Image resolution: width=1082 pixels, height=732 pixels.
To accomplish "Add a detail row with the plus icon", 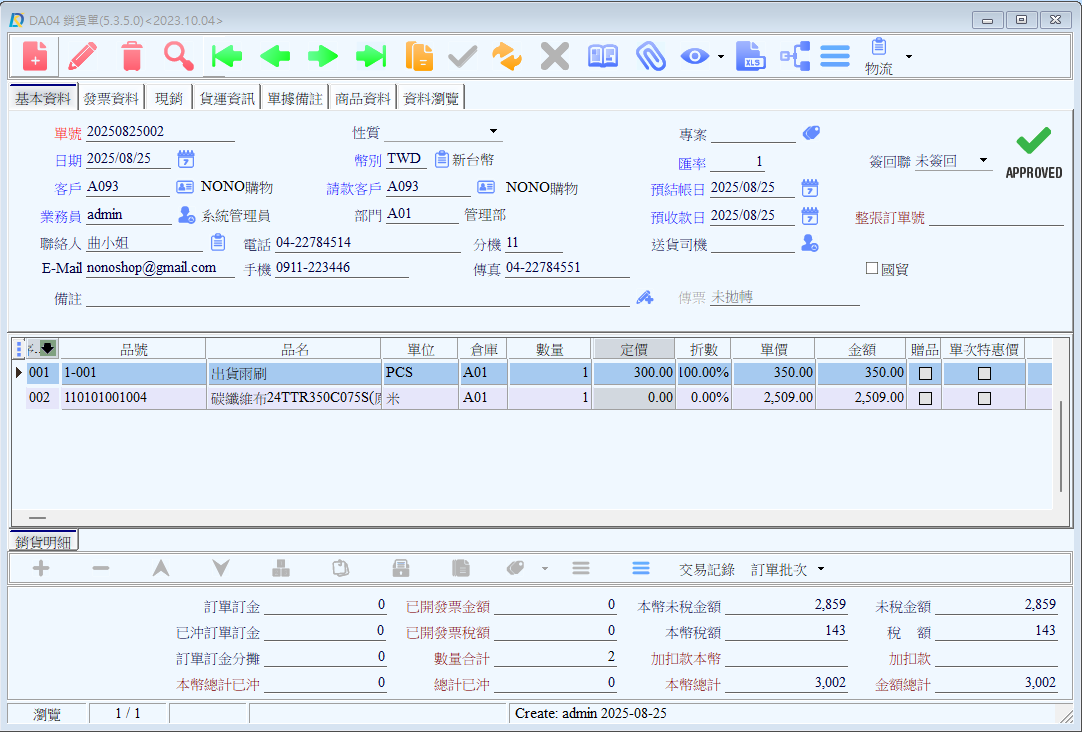I will [41, 568].
